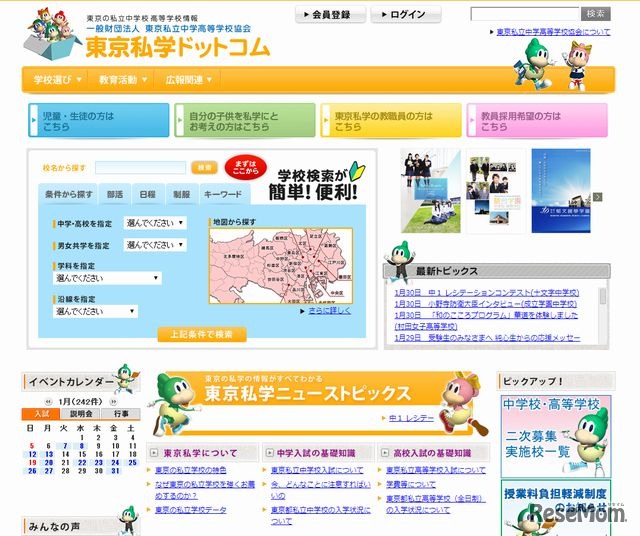Select the 制服 tab
Viewport: 640px width, 536px height.
coord(181,194)
